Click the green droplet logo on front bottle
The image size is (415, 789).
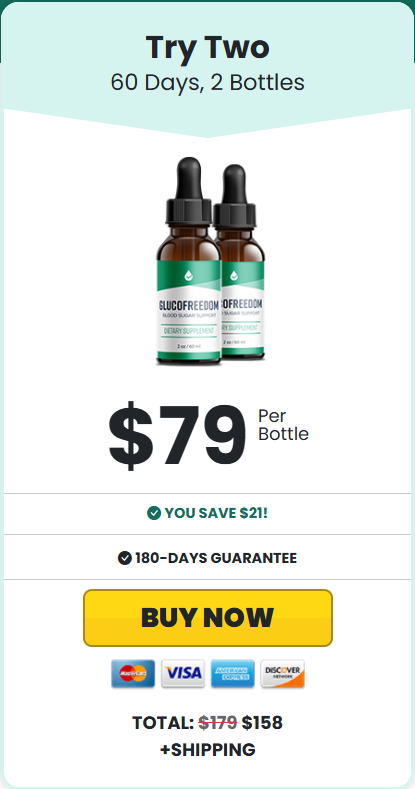pos(189,275)
